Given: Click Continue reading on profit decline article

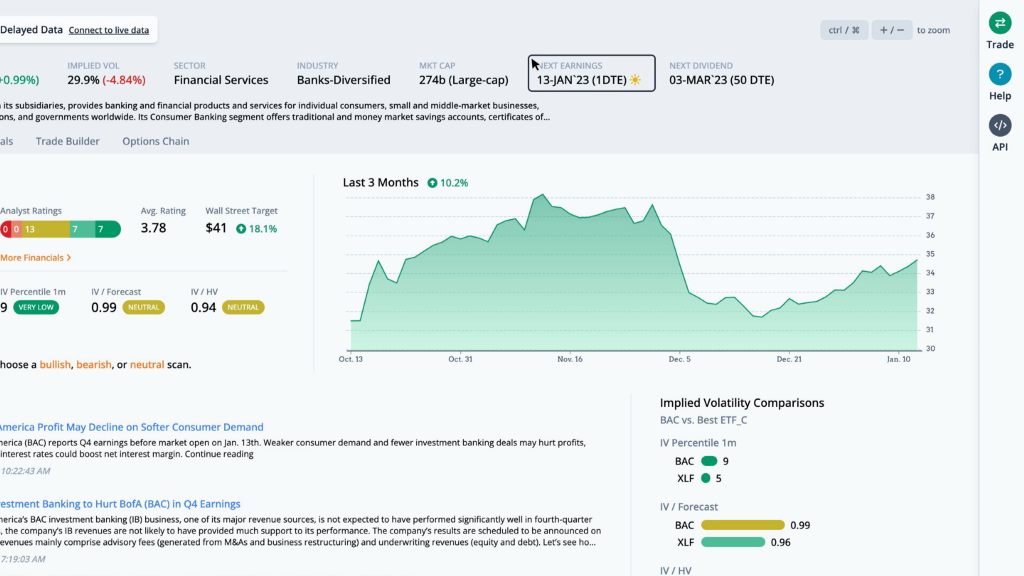Looking at the screenshot, I should 219,454.
